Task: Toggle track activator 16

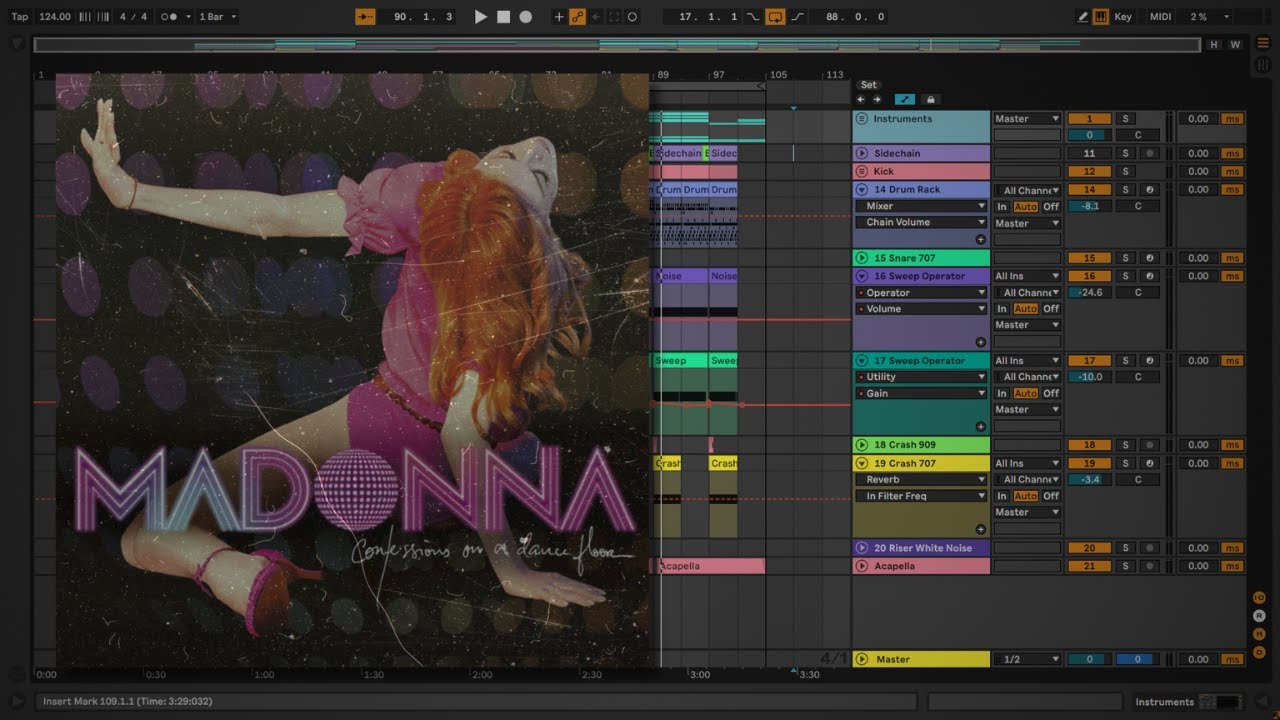Action: (x=1089, y=276)
